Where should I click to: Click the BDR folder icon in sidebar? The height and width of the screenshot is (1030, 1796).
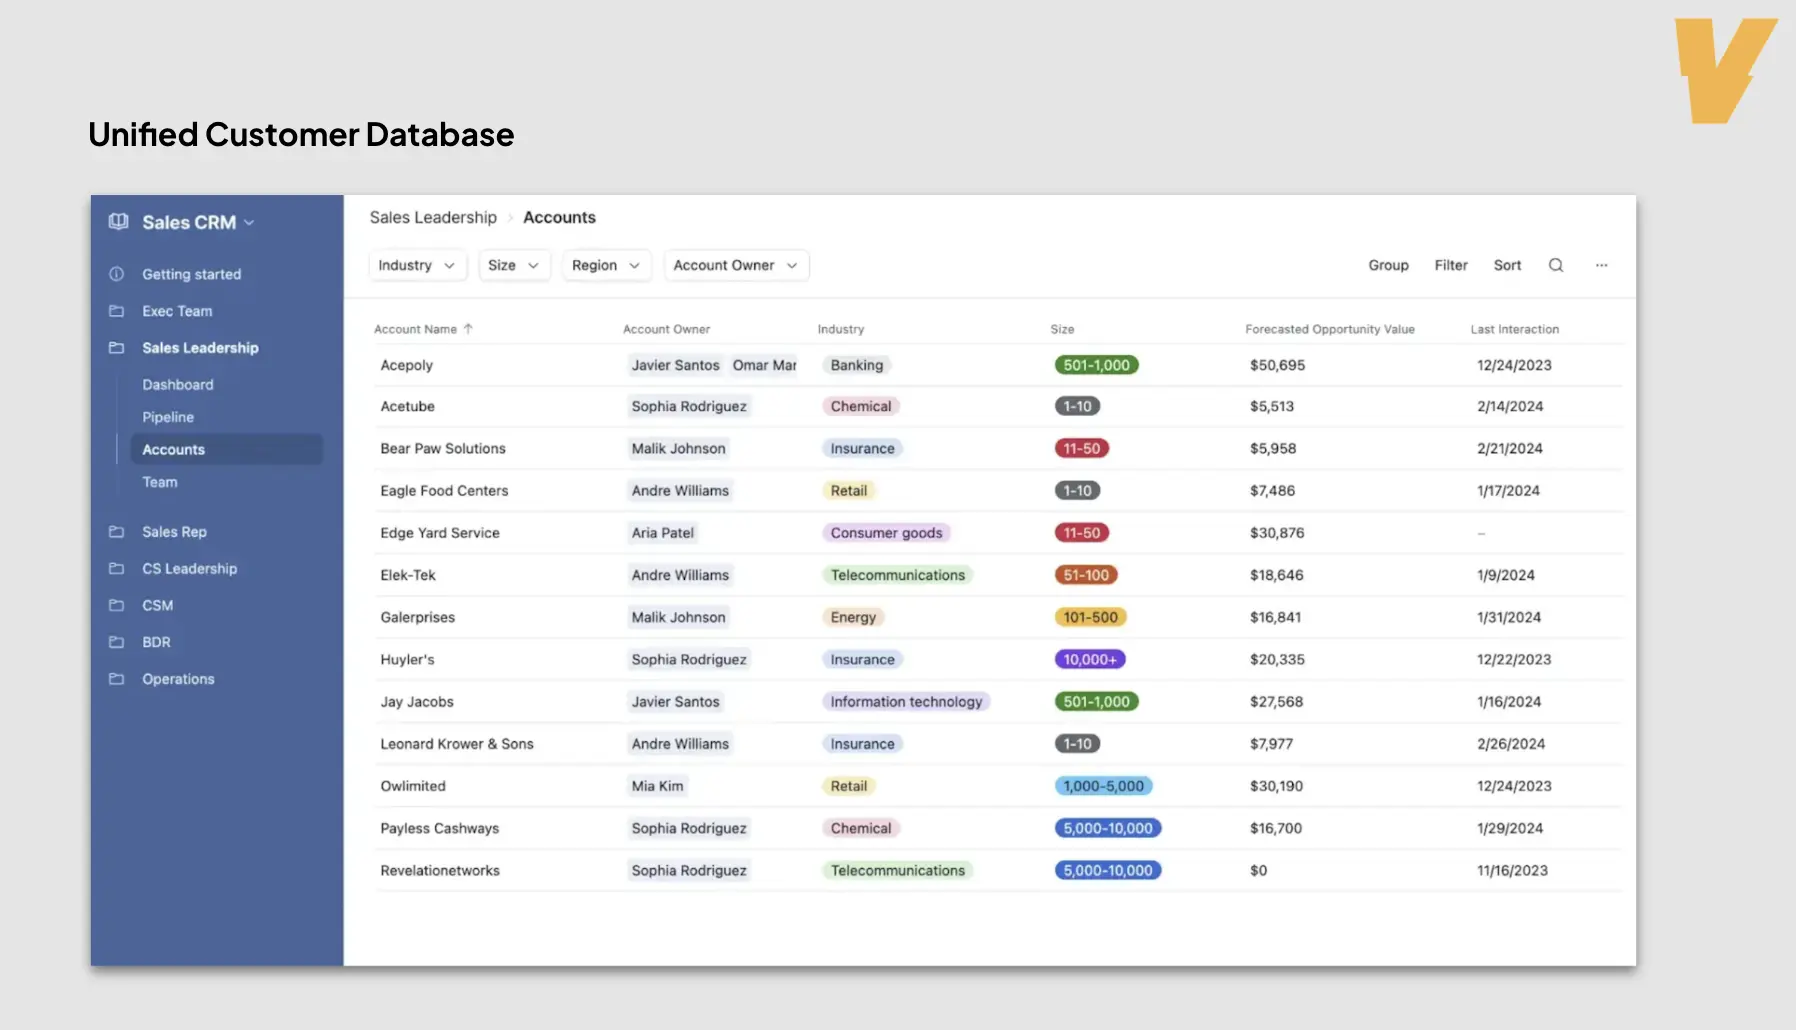116,642
